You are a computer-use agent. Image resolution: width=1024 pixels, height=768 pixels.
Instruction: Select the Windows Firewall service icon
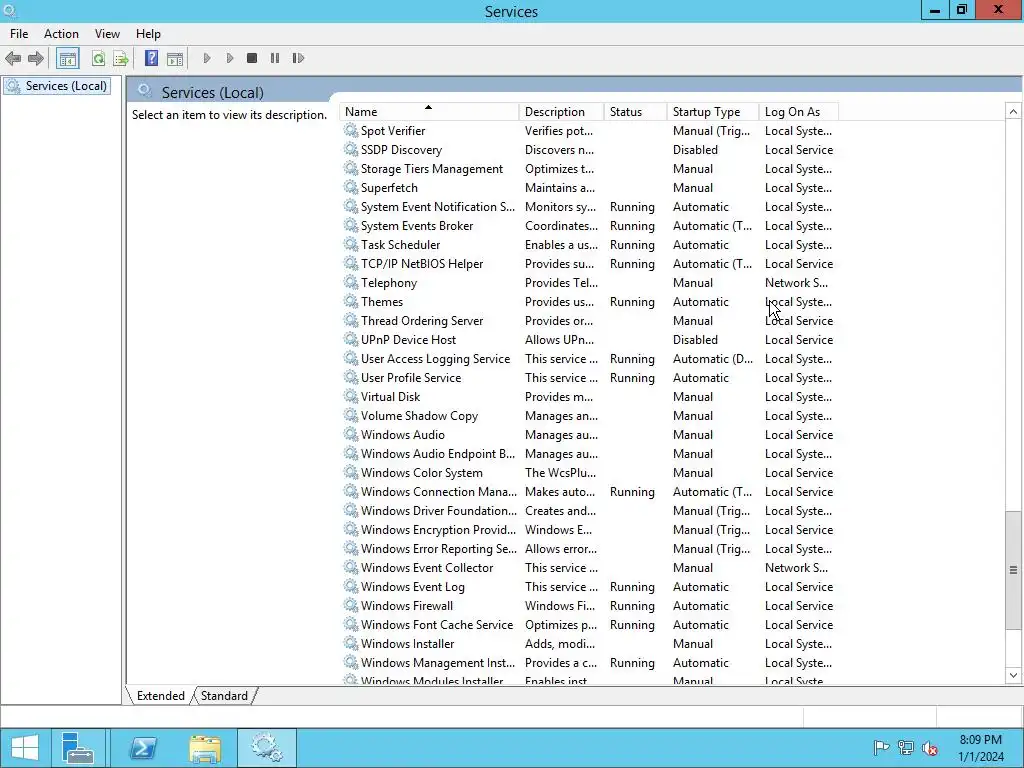[x=351, y=605]
